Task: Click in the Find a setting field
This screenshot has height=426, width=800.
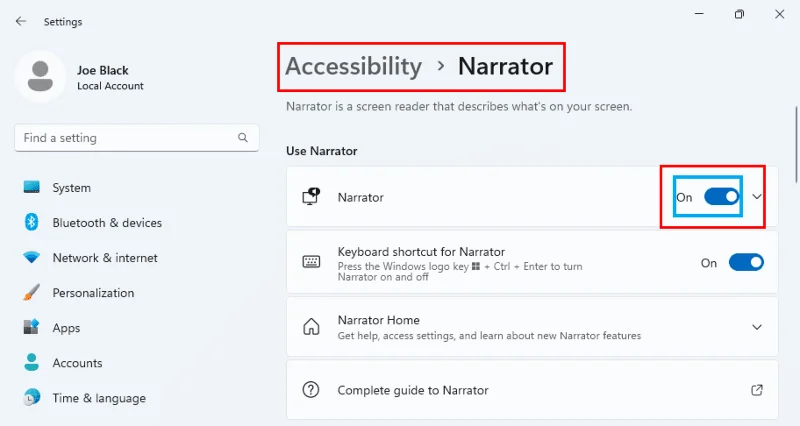Action: 137,138
